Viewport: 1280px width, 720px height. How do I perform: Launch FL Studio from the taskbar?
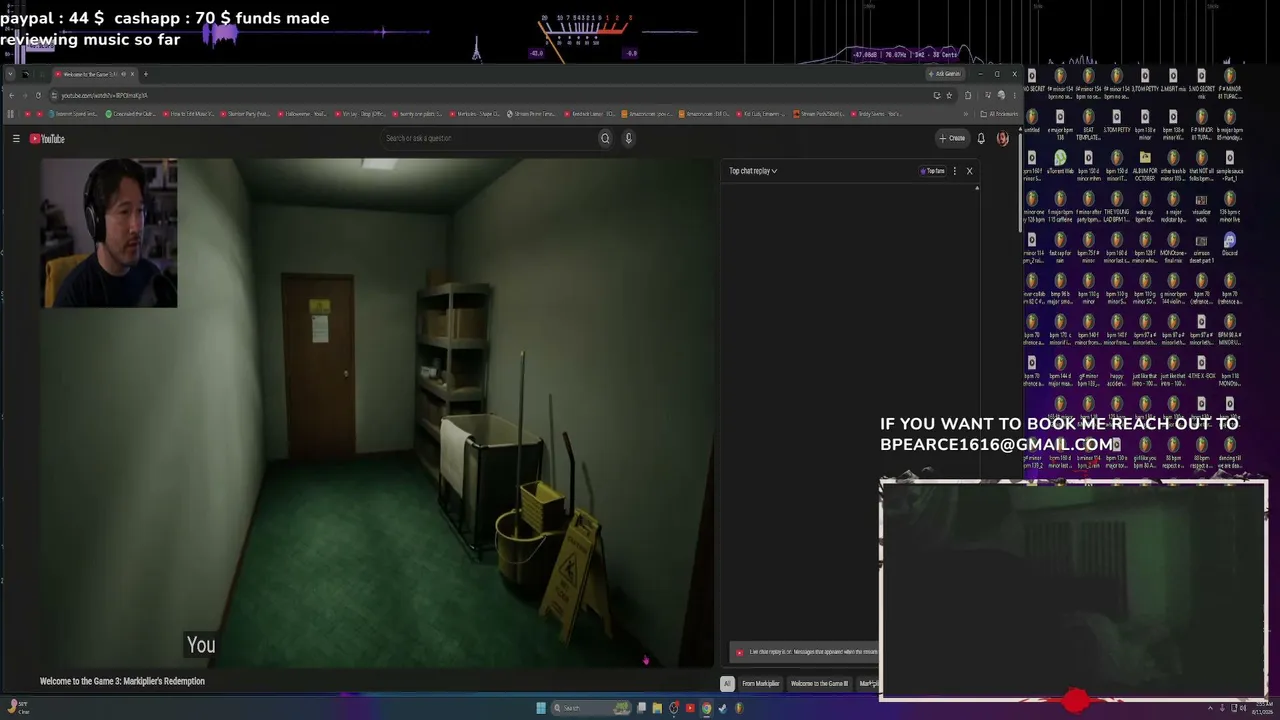coord(739,708)
